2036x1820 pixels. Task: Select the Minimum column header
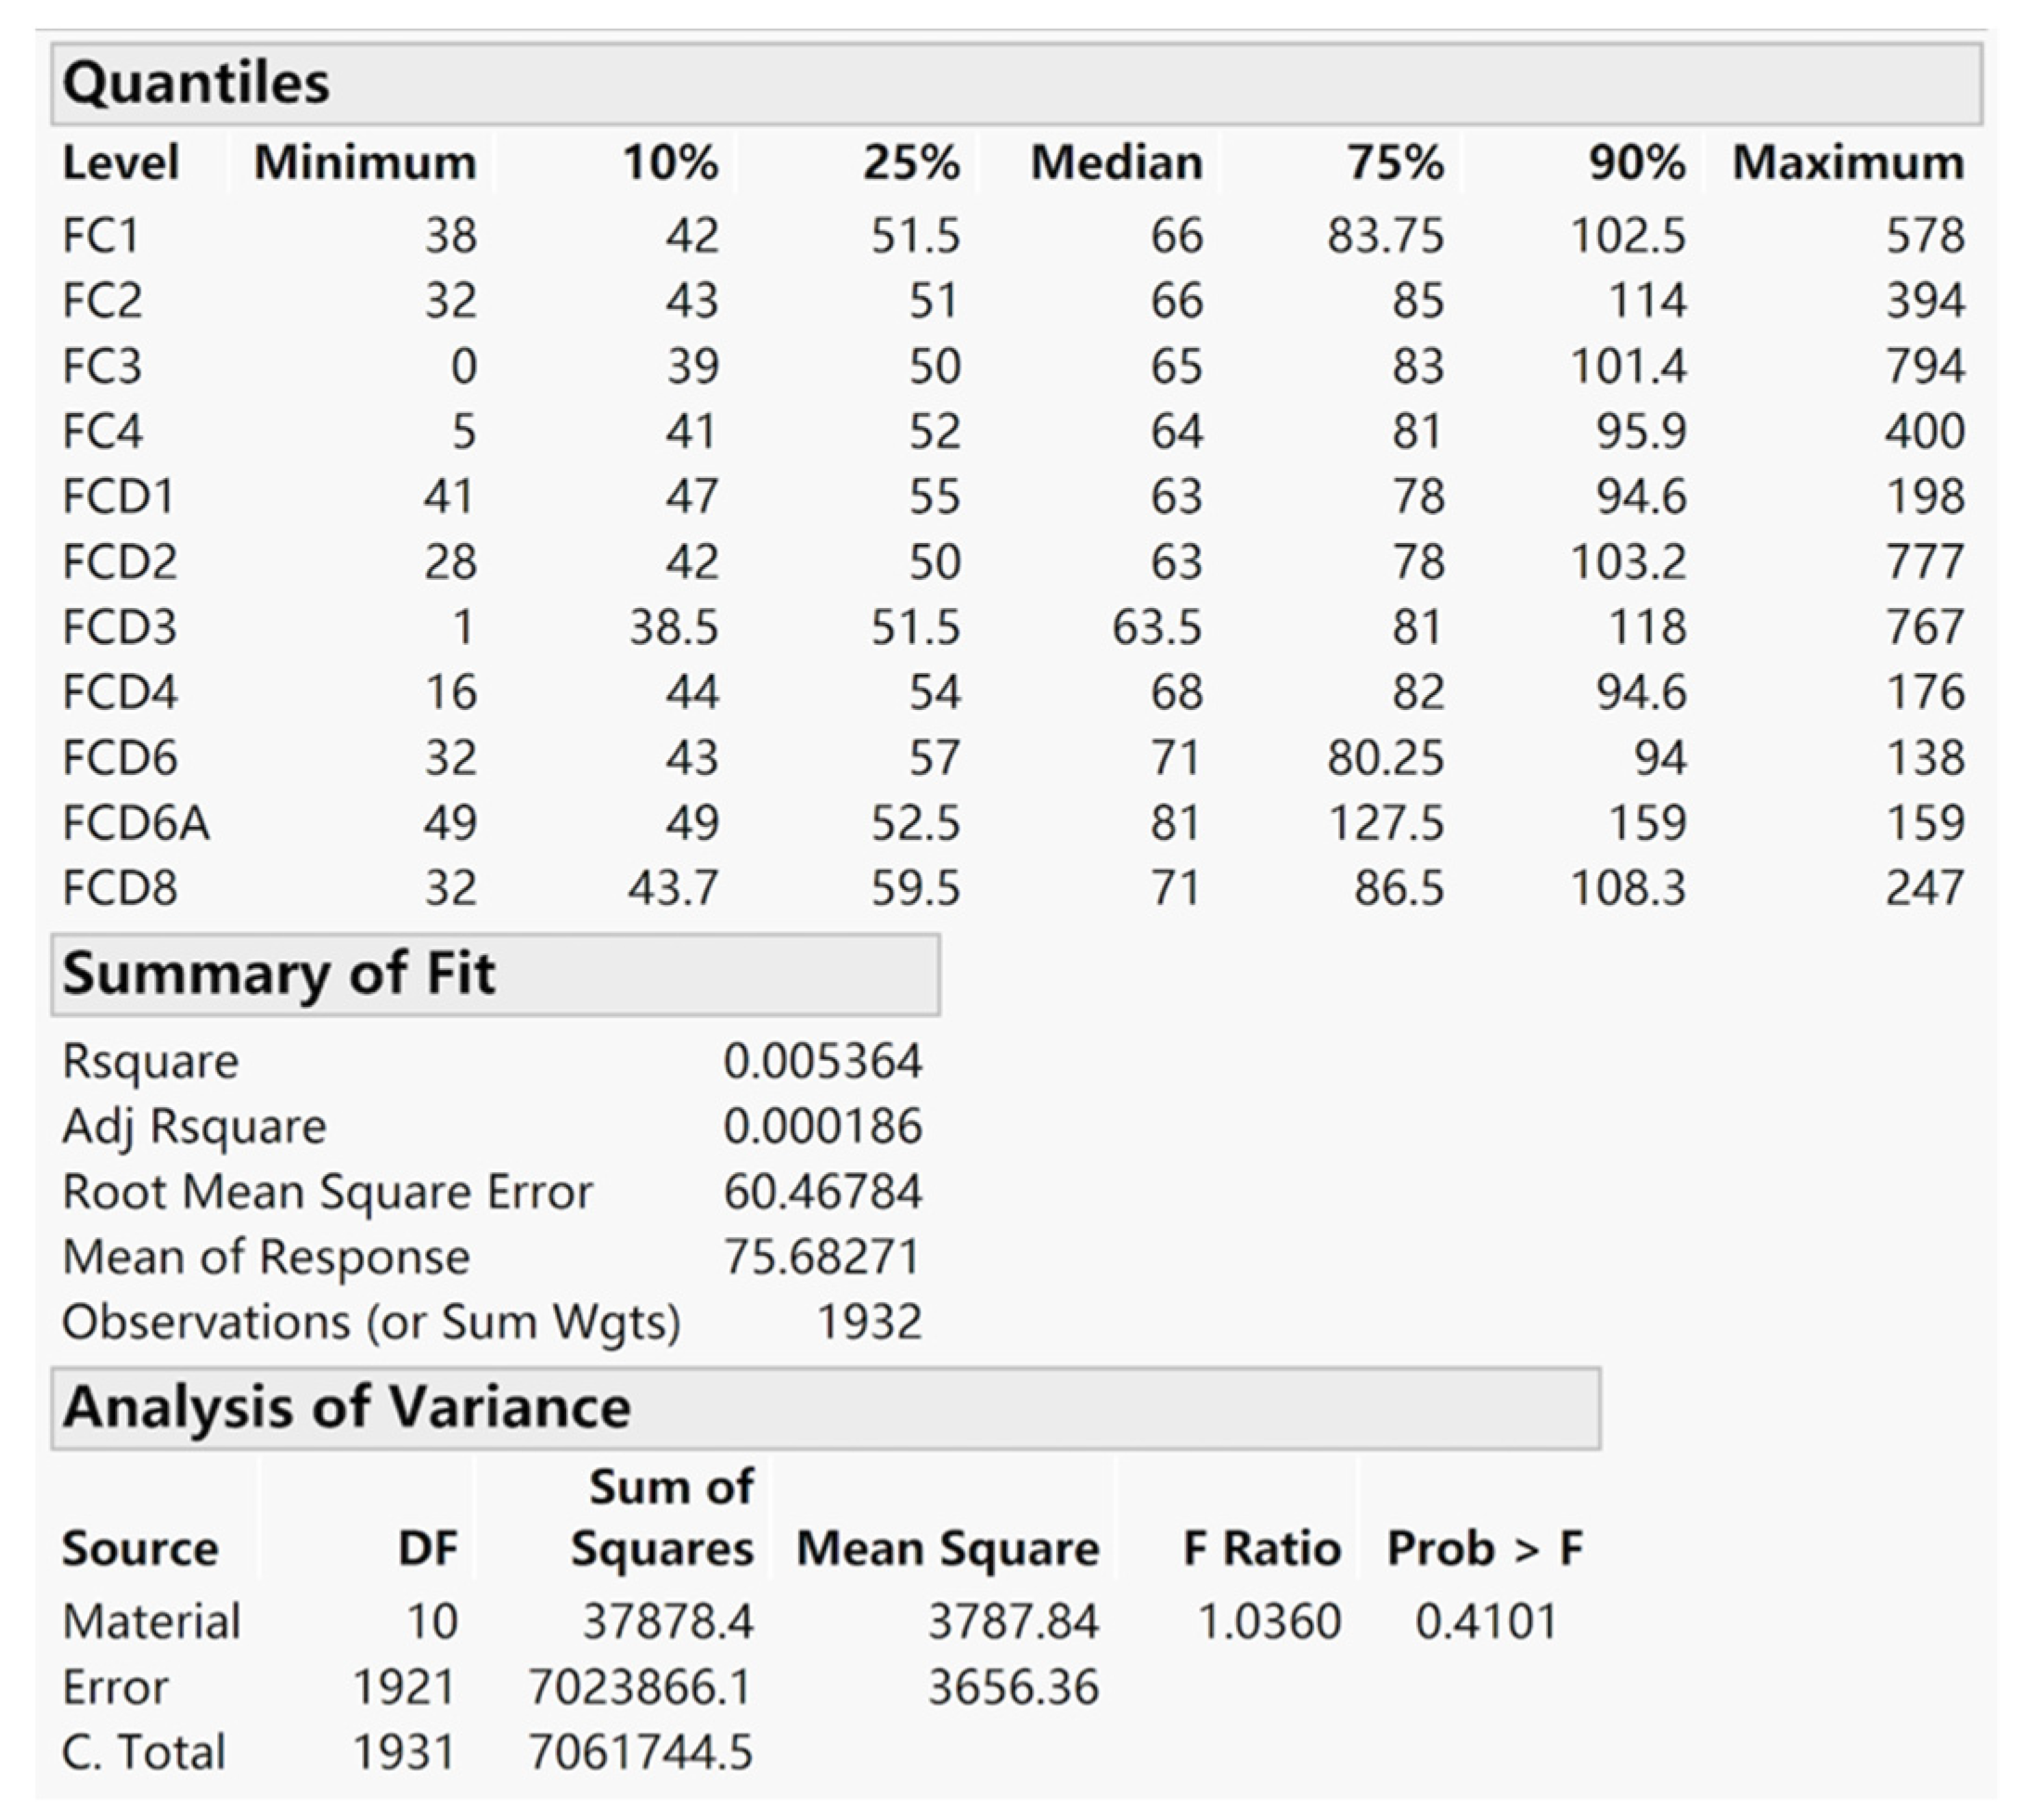coord(364,163)
